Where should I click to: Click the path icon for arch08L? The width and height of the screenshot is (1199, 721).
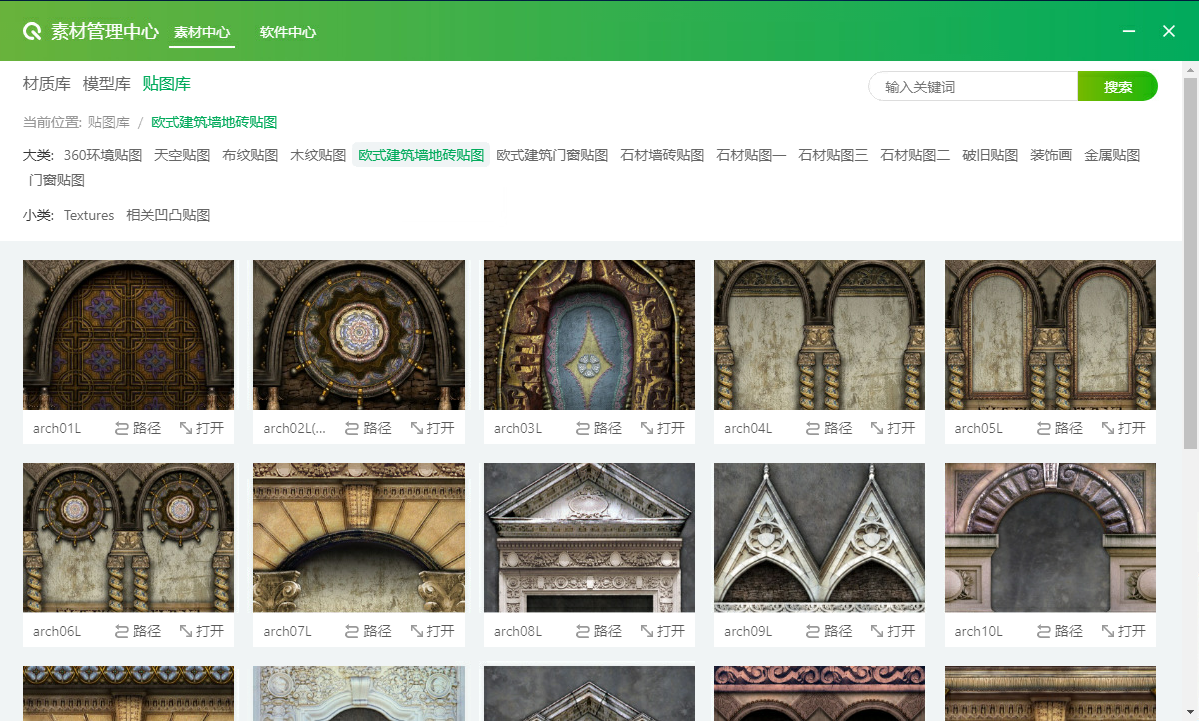coord(583,631)
